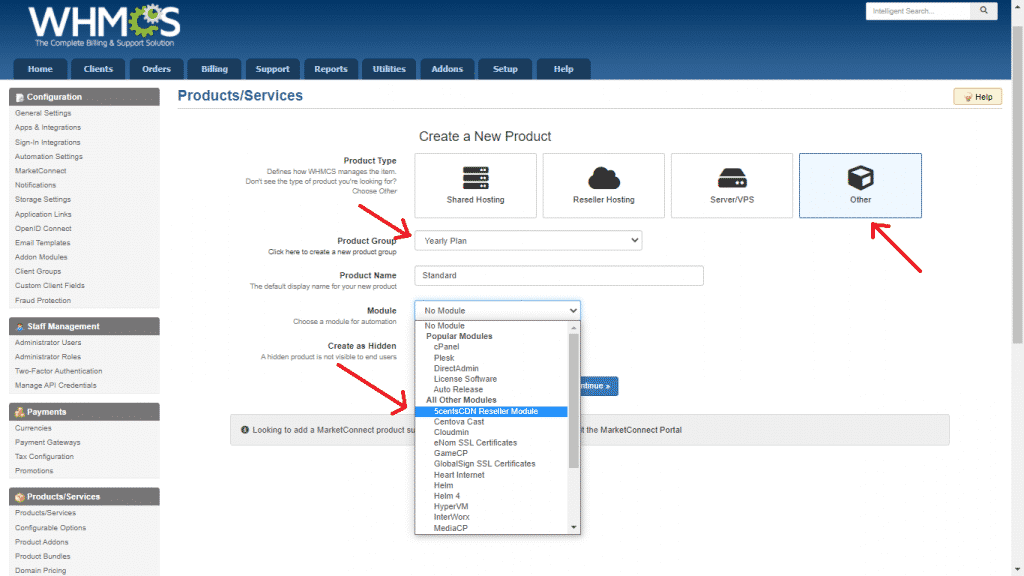The image size is (1024, 576).
Task: Open the Help menu tab
Action: pos(564,69)
